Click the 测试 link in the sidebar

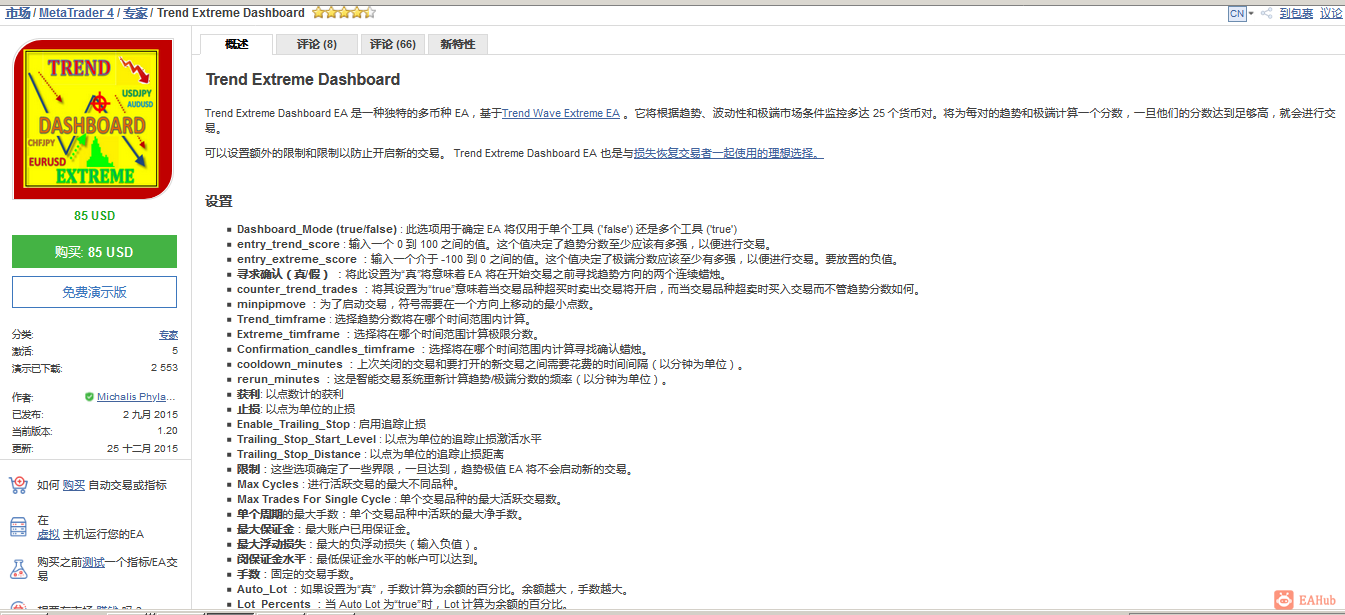92,562
